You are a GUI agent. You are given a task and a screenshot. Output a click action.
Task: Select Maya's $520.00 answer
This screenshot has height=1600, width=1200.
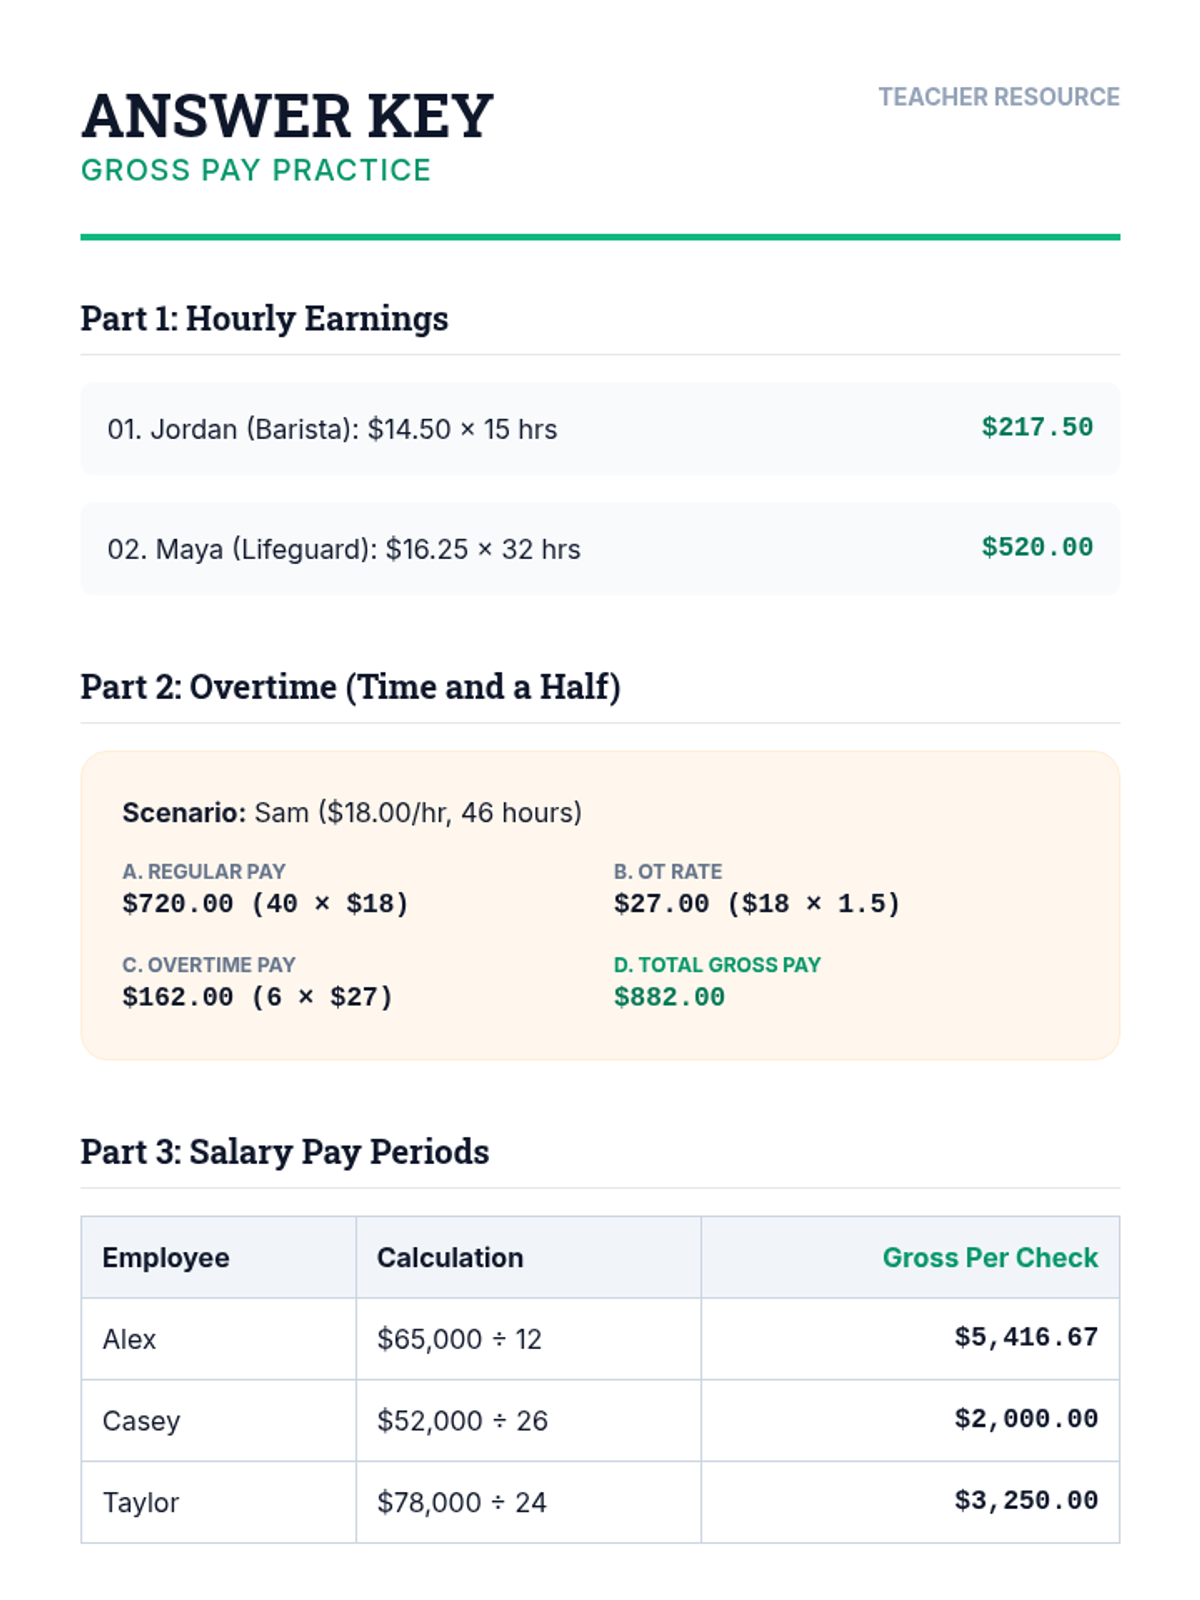(1036, 548)
